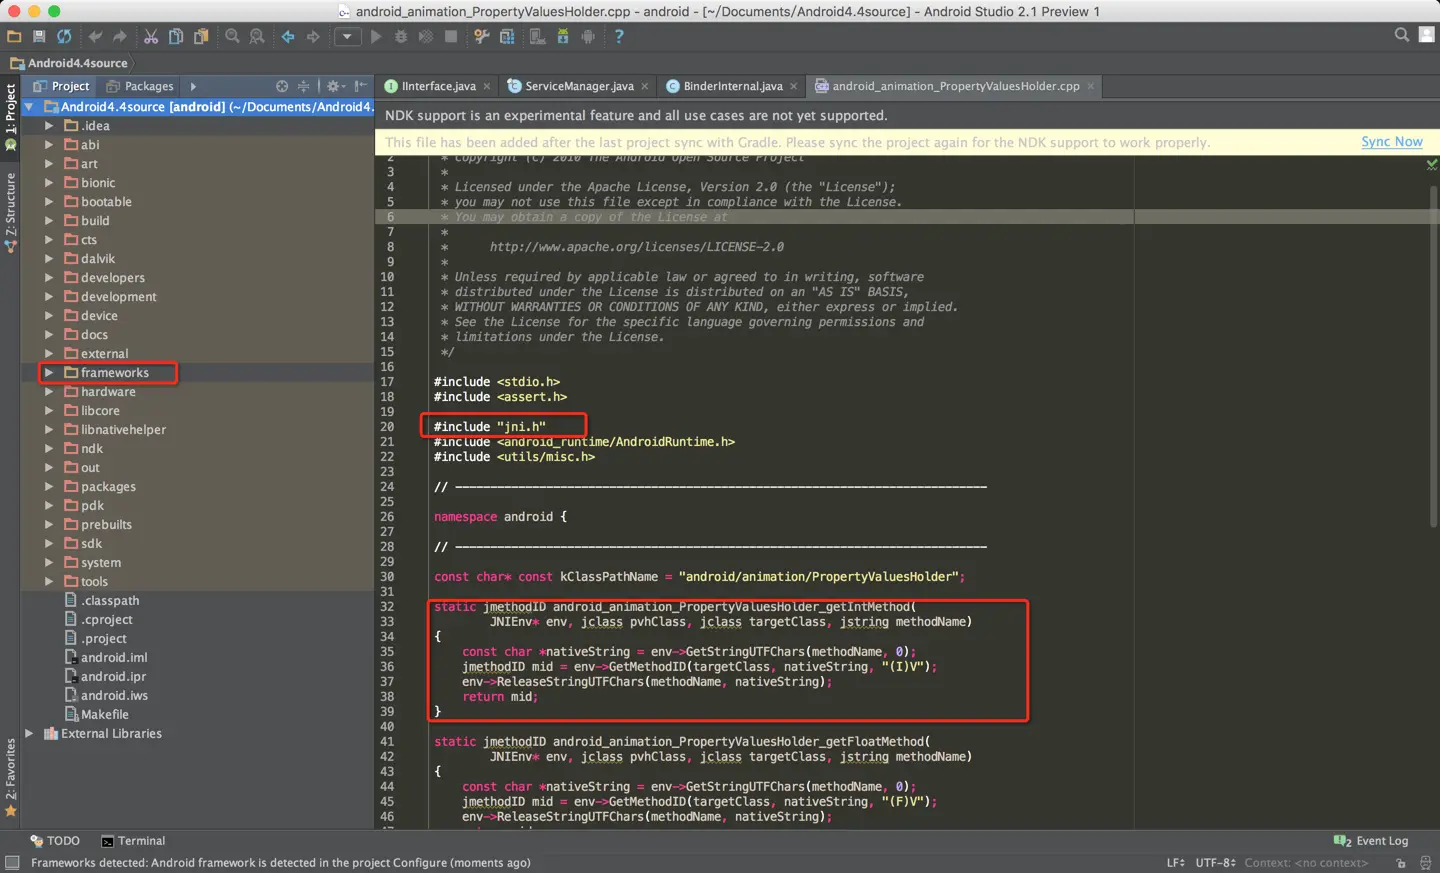Open file via folder toolbar icon
The image size is (1440, 873).
point(14,36)
